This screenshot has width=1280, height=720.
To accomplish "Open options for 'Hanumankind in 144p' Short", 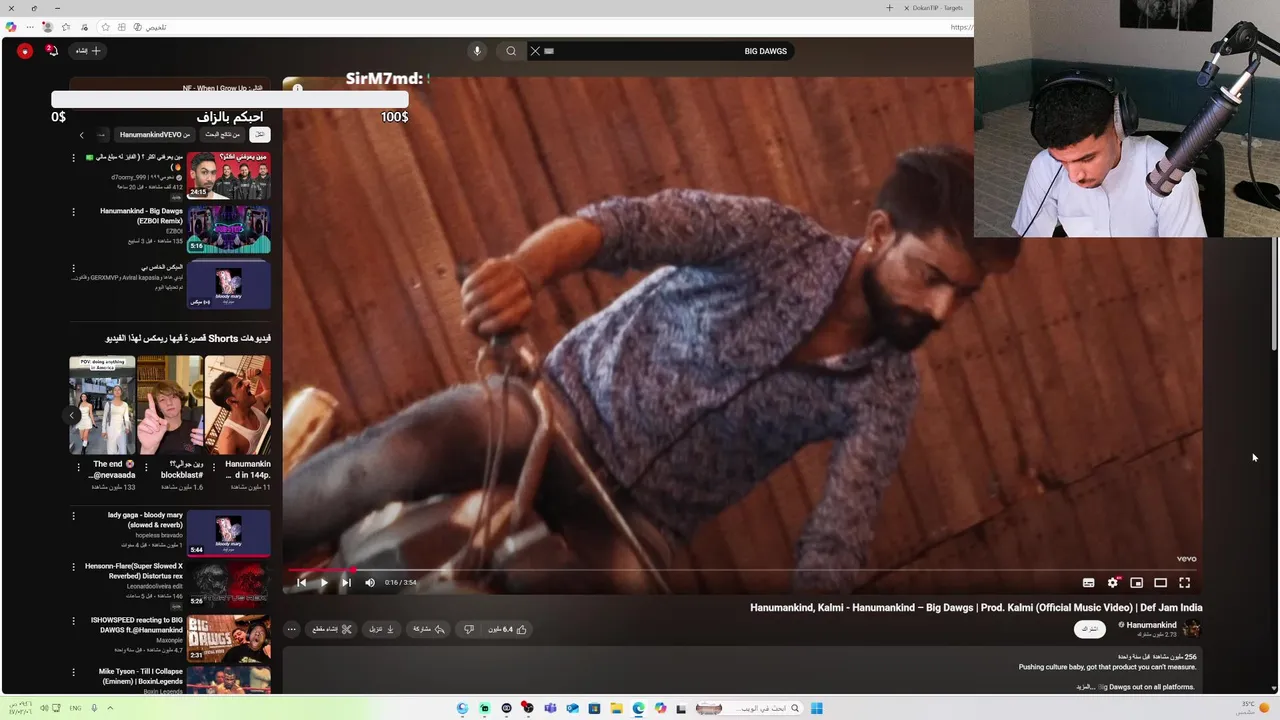I will pyautogui.click(x=213, y=467).
